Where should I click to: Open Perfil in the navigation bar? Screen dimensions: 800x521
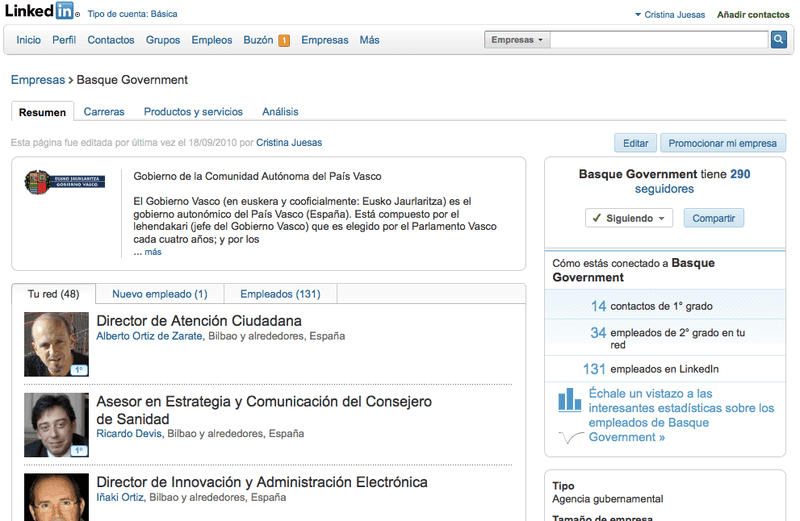click(64, 40)
